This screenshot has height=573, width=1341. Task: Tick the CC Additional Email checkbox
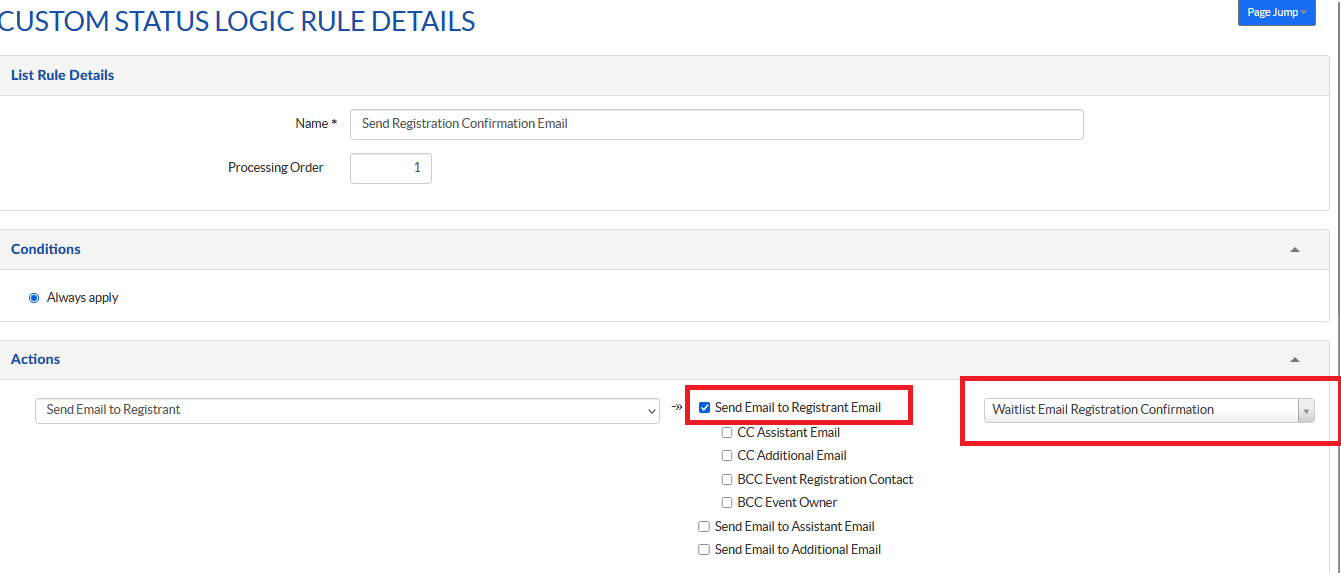pyautogui.click(x=727, y=456)
